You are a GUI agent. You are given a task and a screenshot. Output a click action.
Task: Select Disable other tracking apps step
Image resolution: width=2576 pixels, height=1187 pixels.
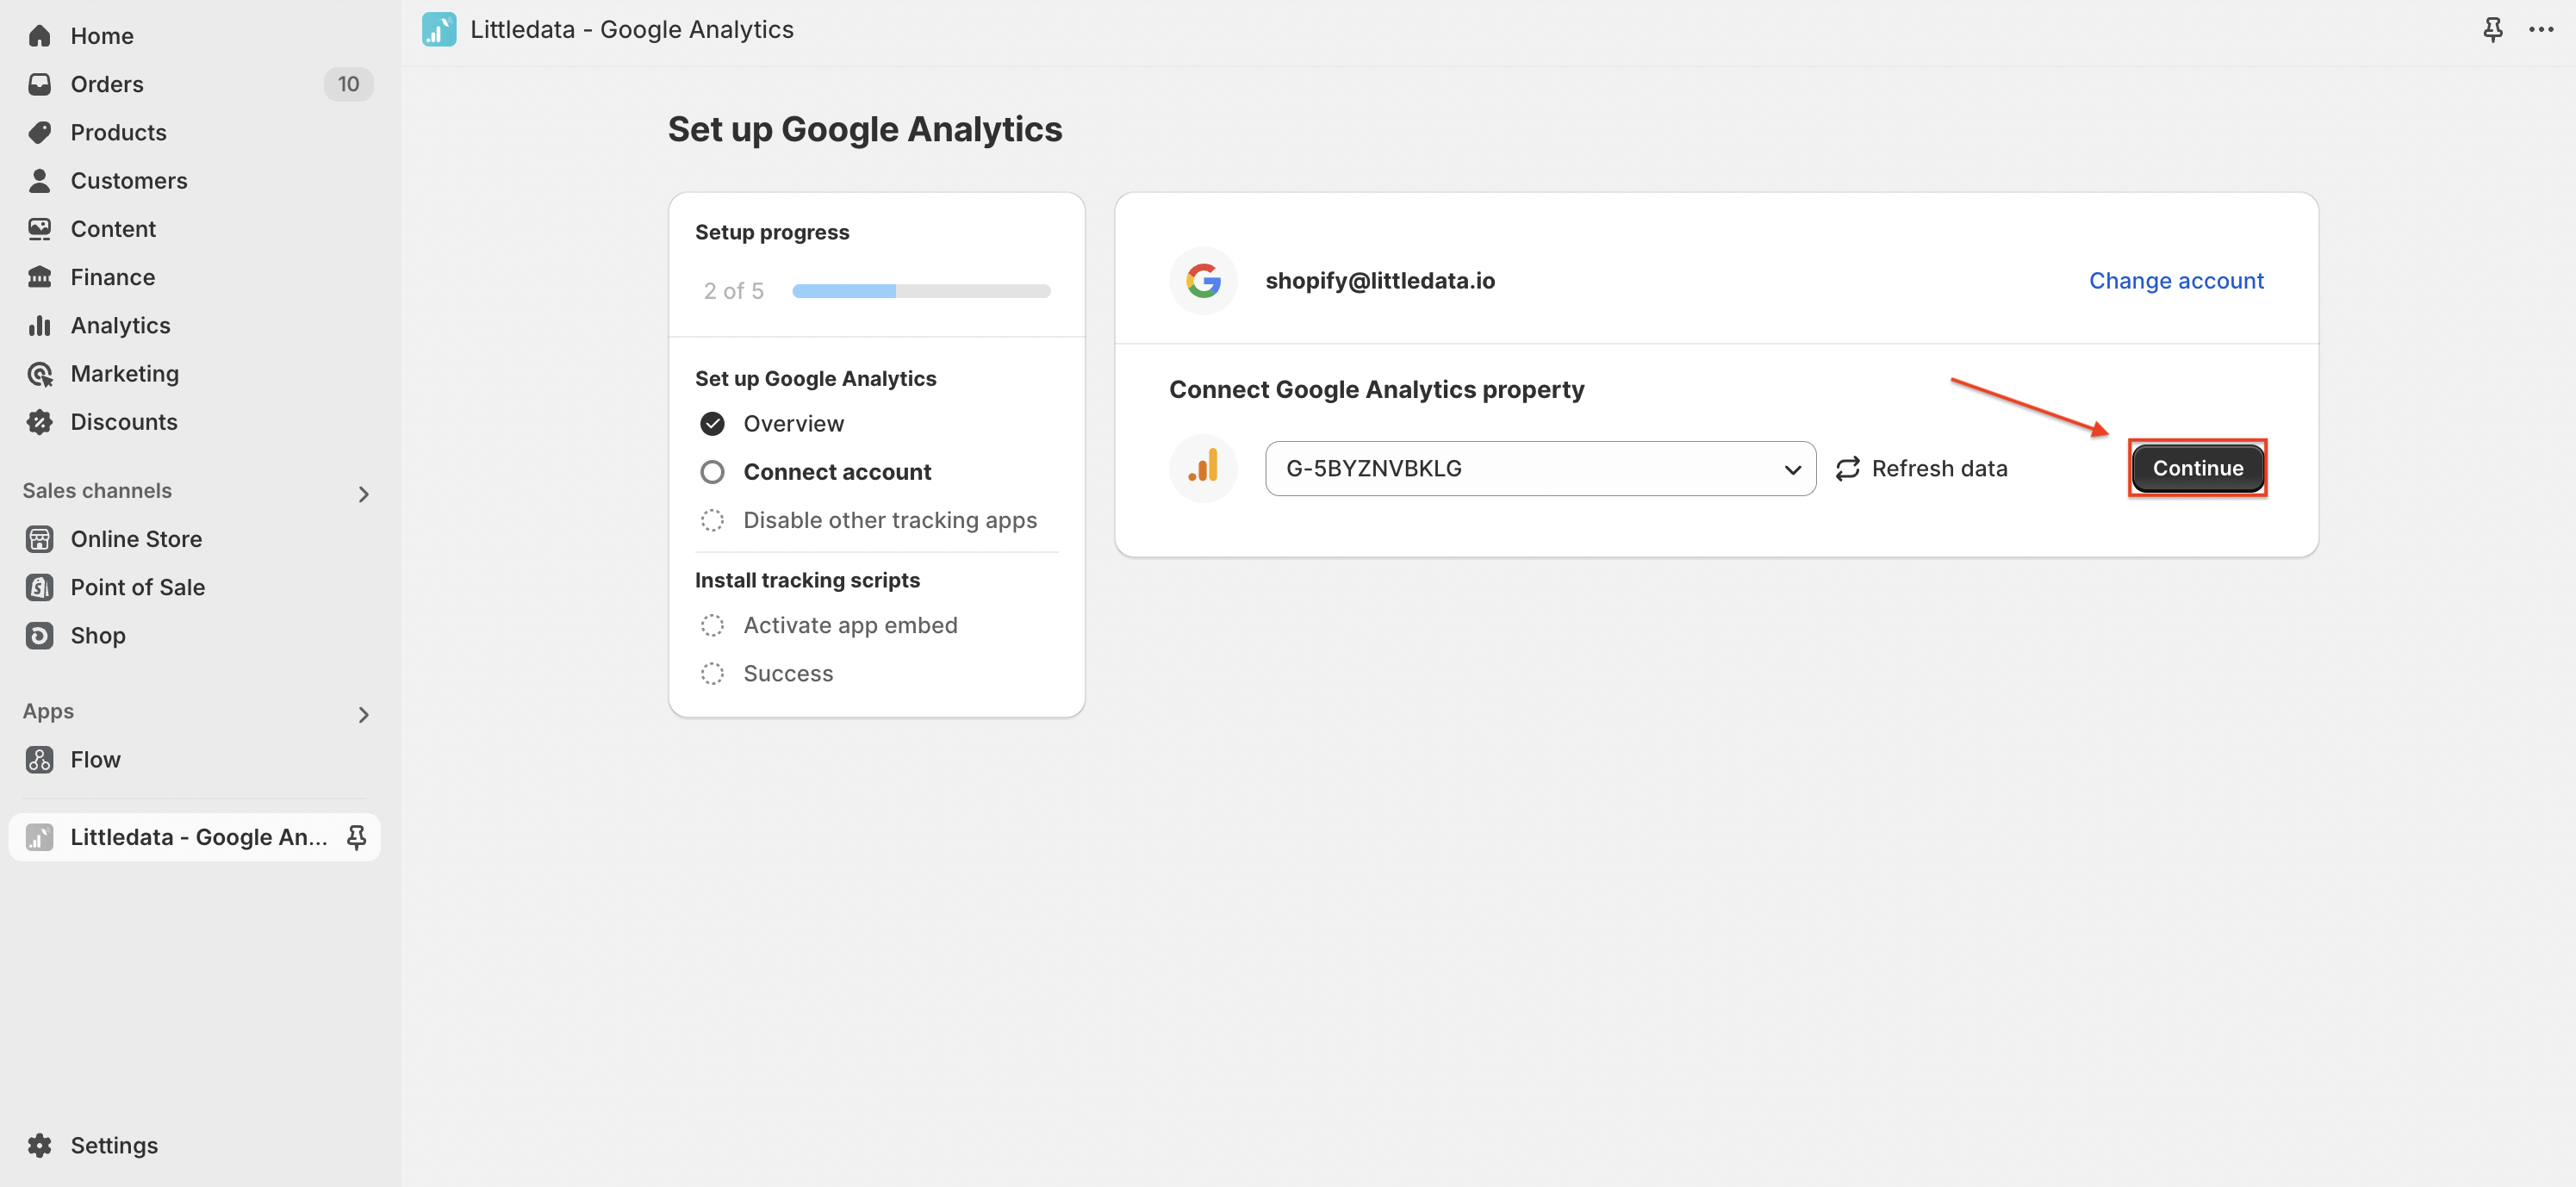869,520
